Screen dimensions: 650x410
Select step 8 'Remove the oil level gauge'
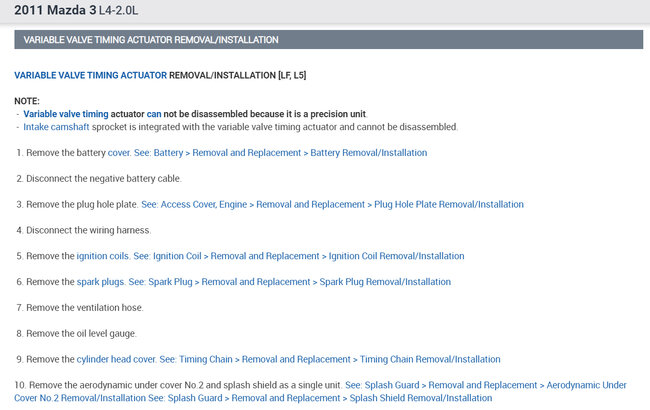[x=76, y=334]
